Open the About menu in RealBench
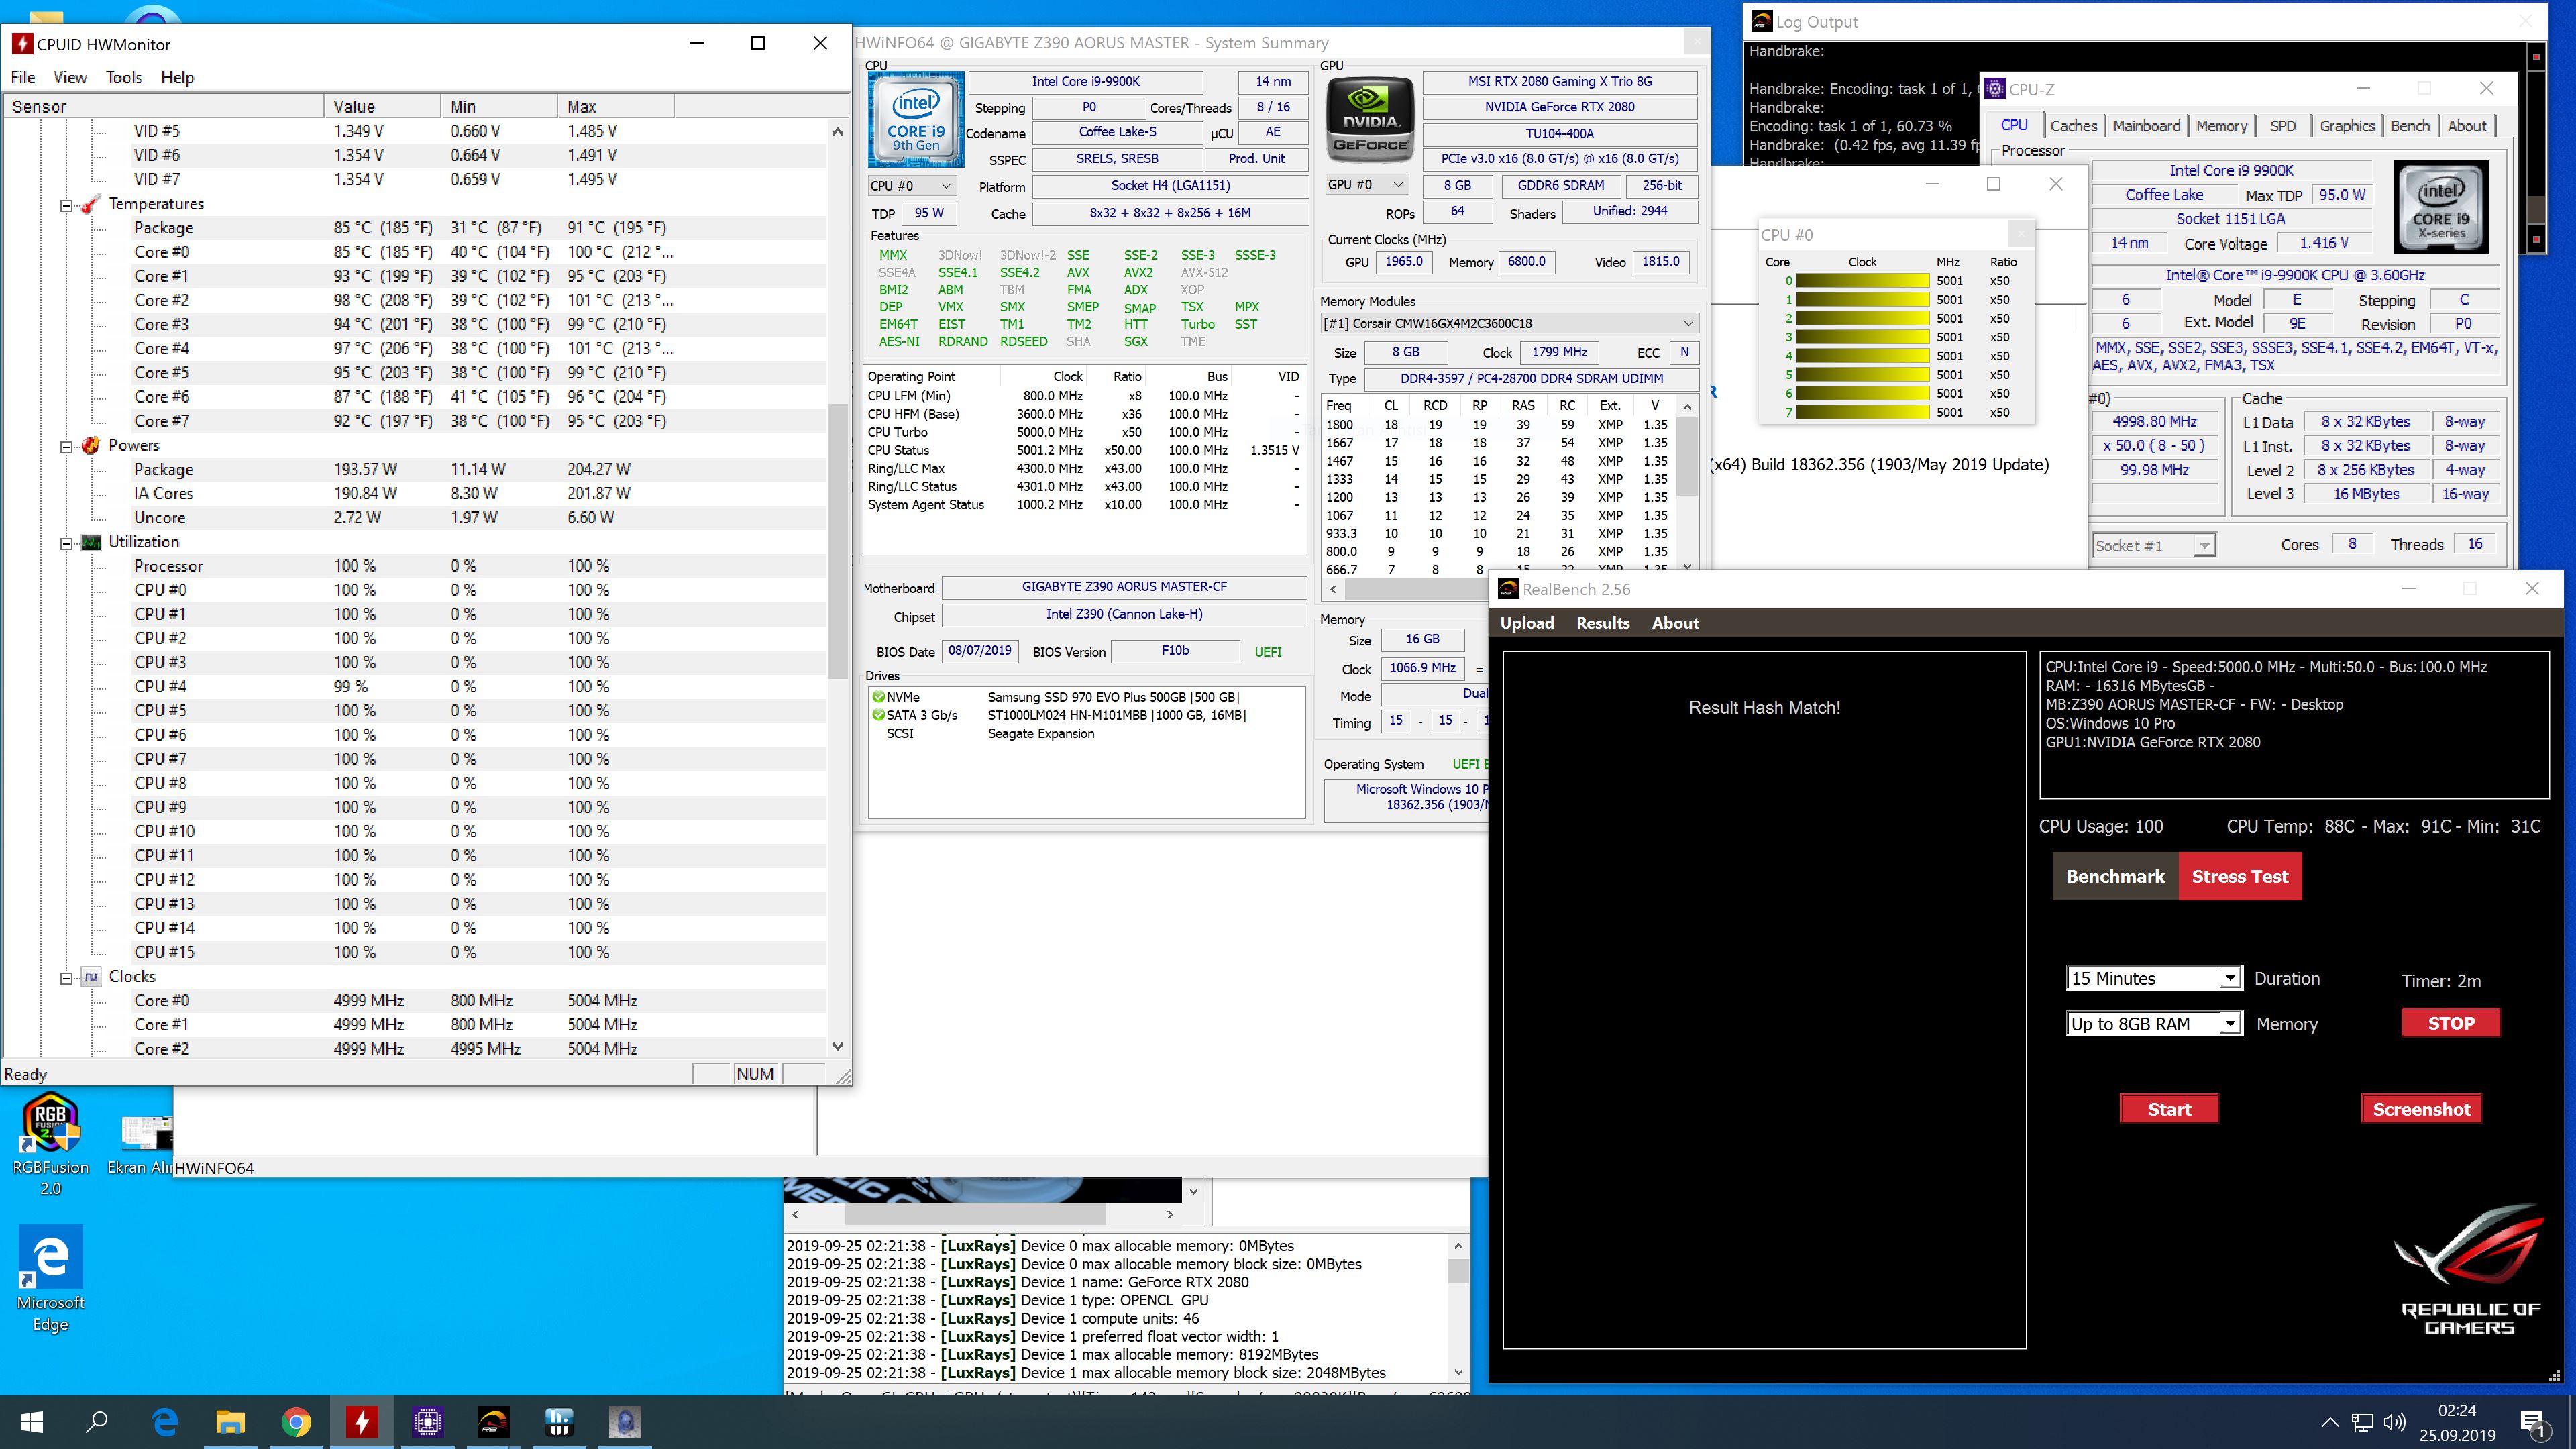This screenshot has height=1449, width=2576. point(1675,622)
